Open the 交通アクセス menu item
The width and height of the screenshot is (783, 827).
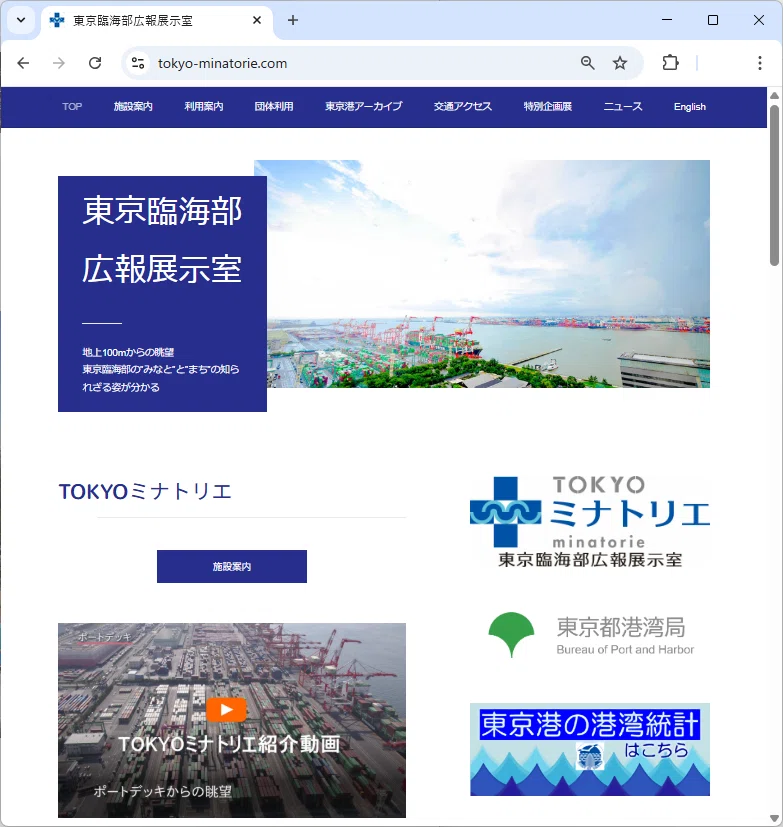pyautogui.click(x=463, y=107)
